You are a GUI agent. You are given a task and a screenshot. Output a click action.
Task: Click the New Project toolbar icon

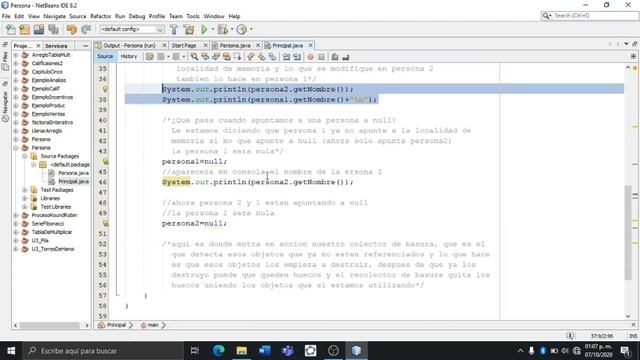(x=25, y=29)
